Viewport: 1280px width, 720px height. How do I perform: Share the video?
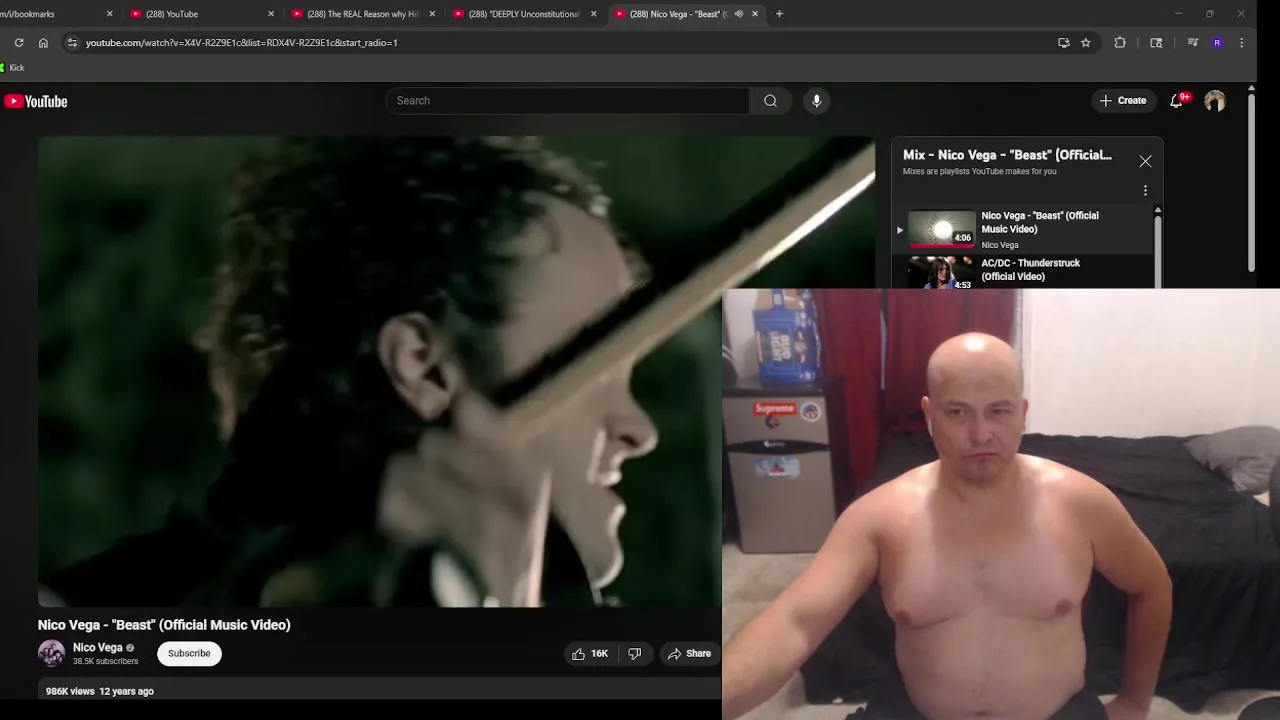coord(689,654)
